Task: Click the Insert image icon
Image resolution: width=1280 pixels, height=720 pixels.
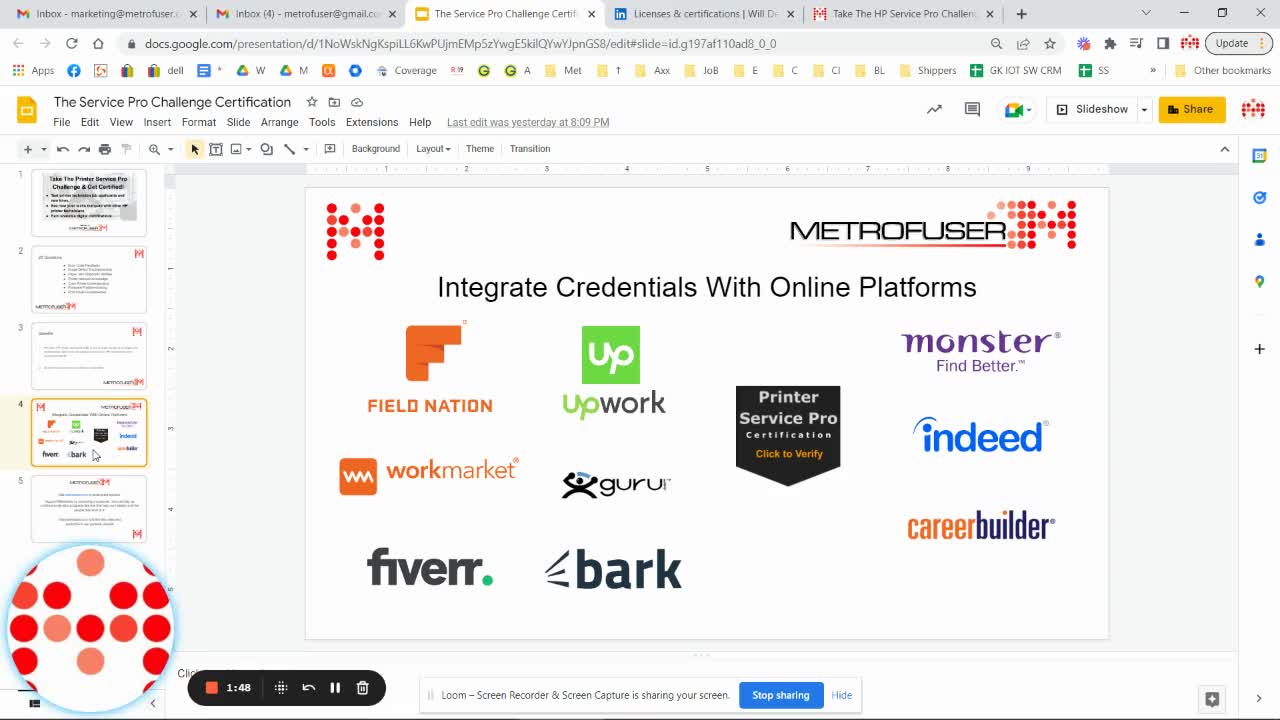Action: 236,149
